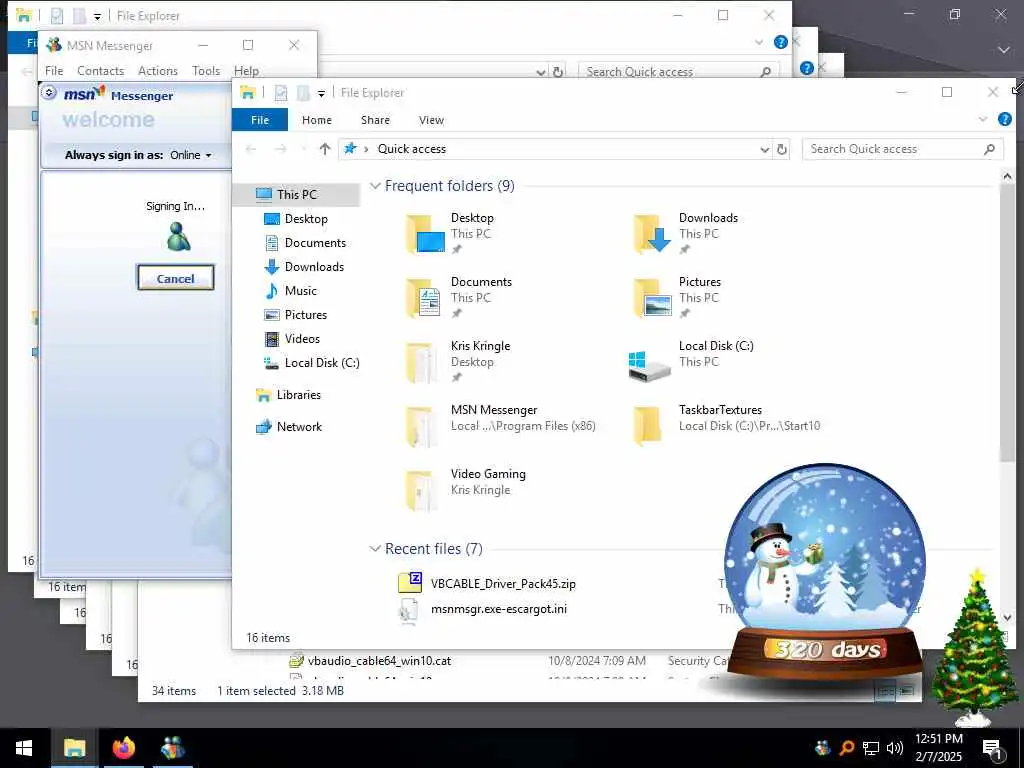Refresh the Quick access view

[x=782, y=149]
